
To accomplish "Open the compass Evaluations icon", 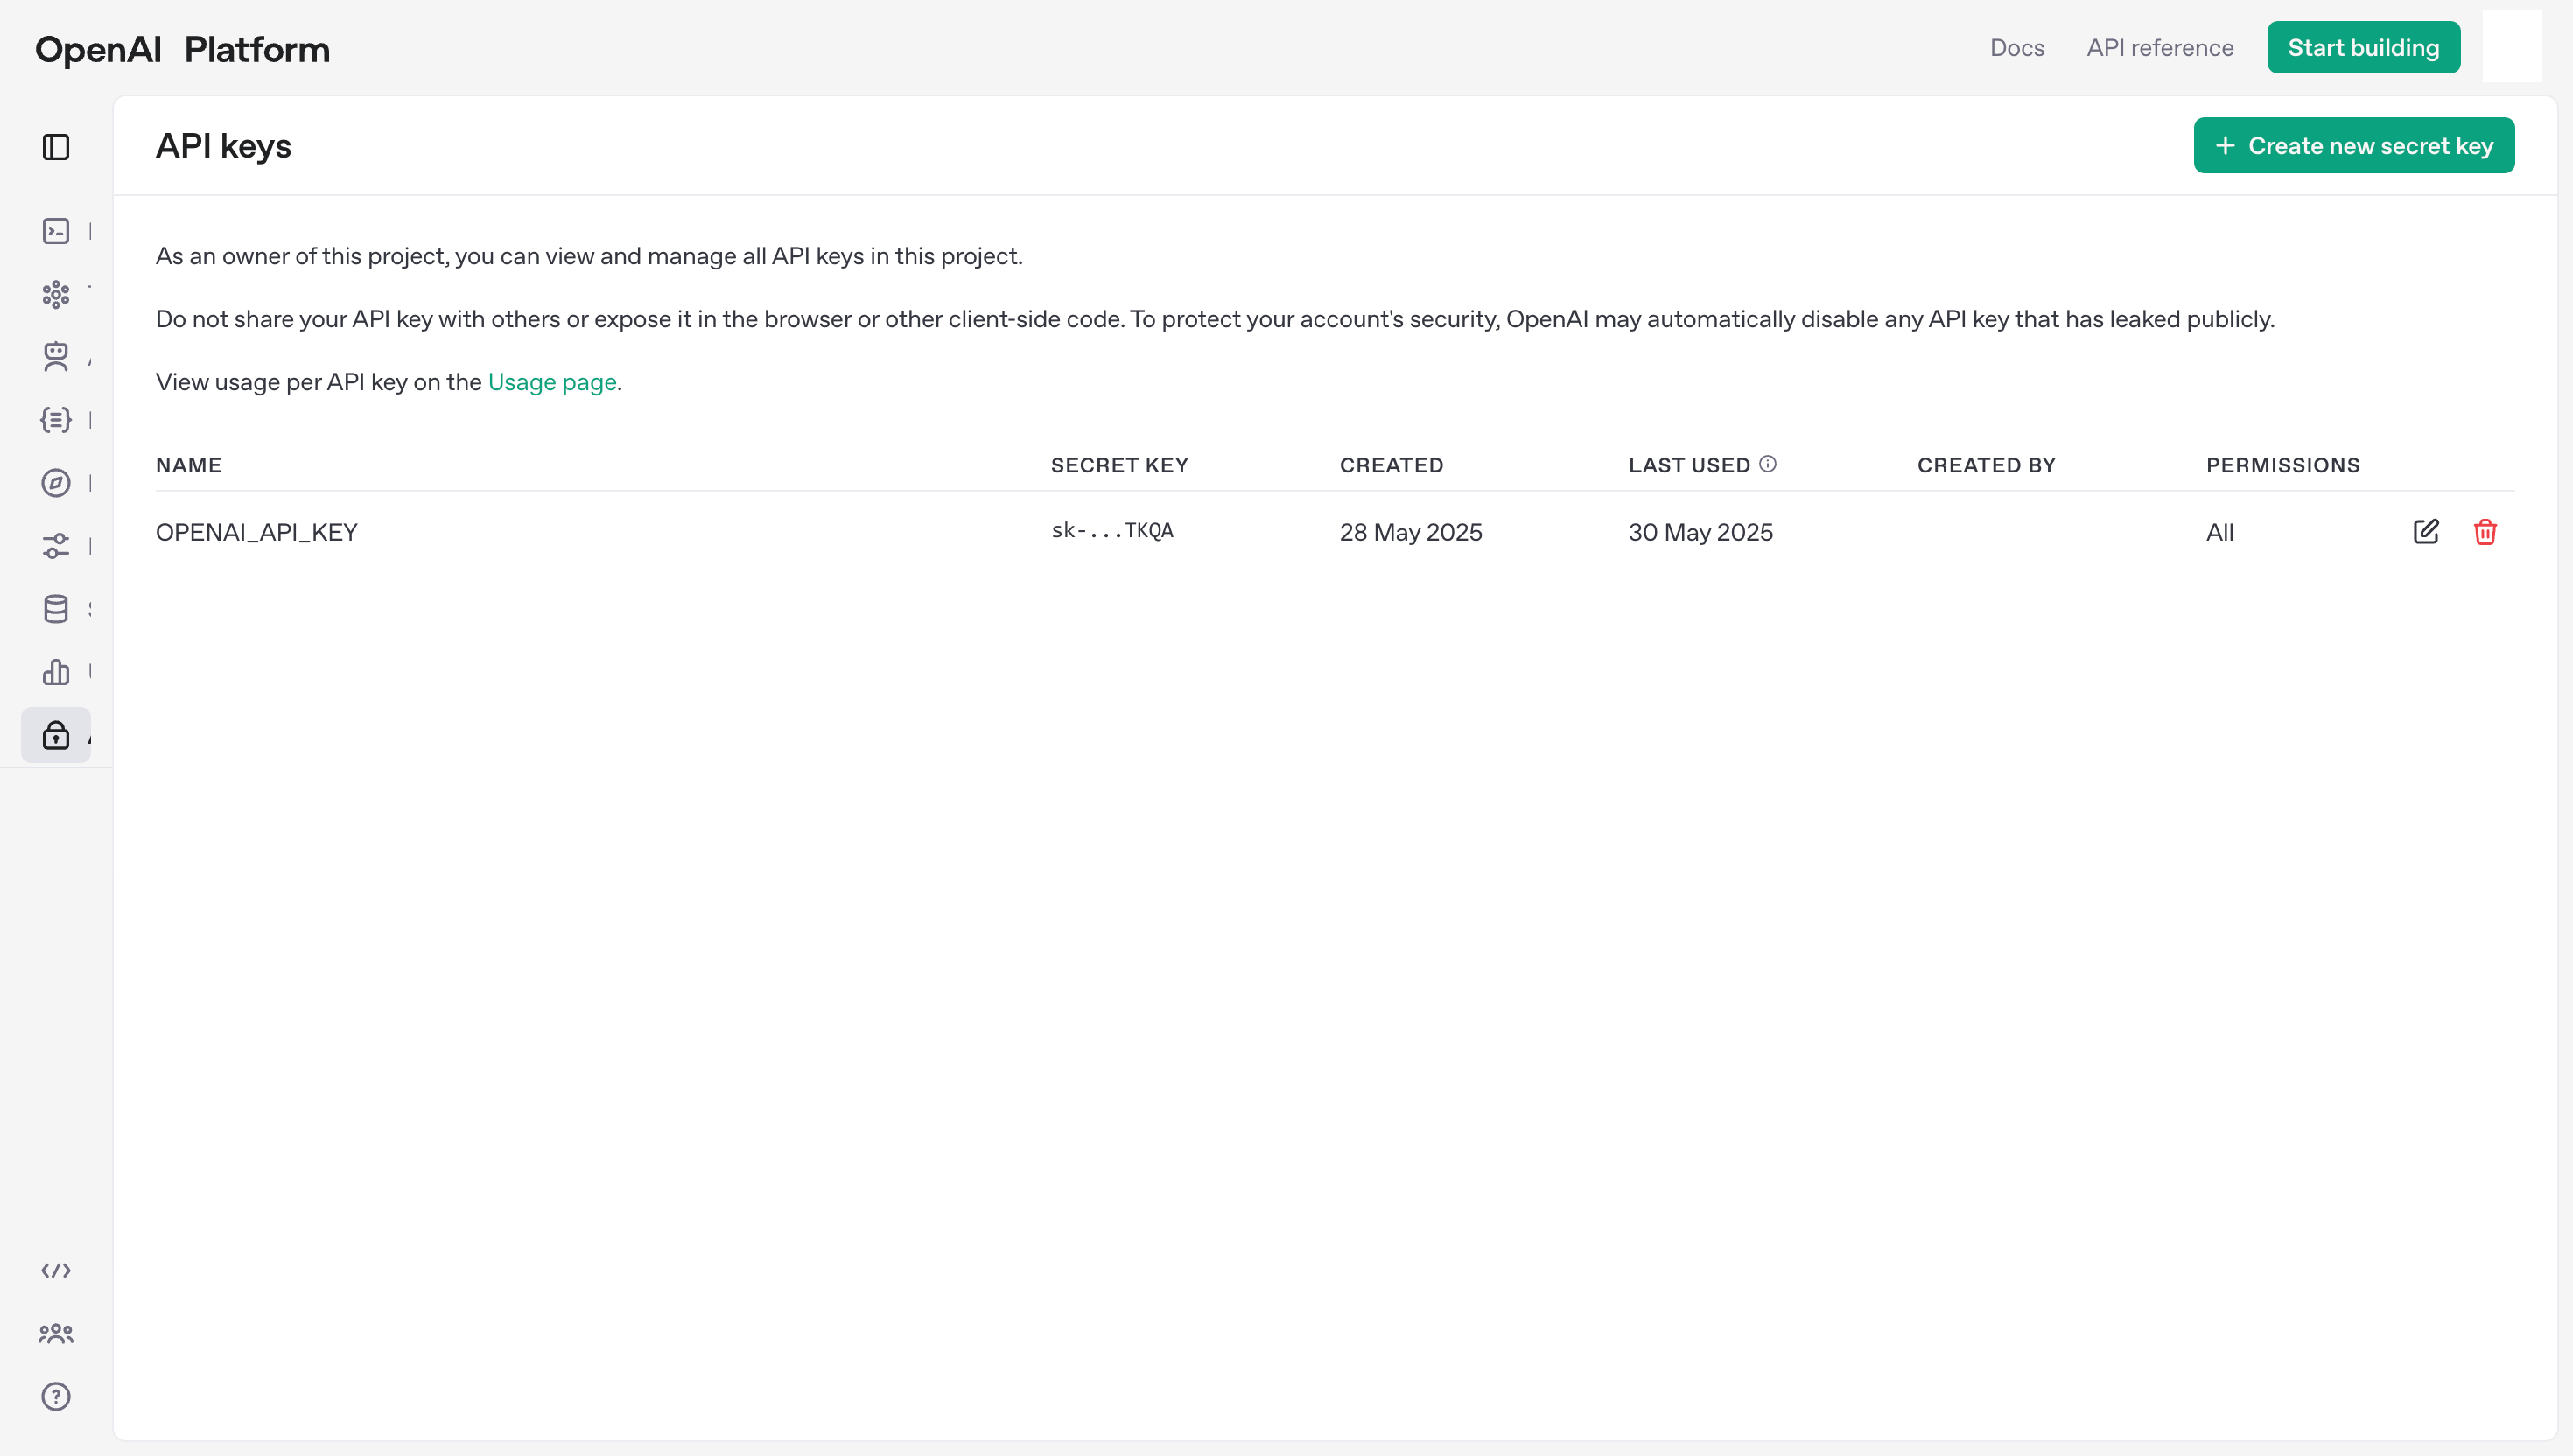I will tap(56, 483).
